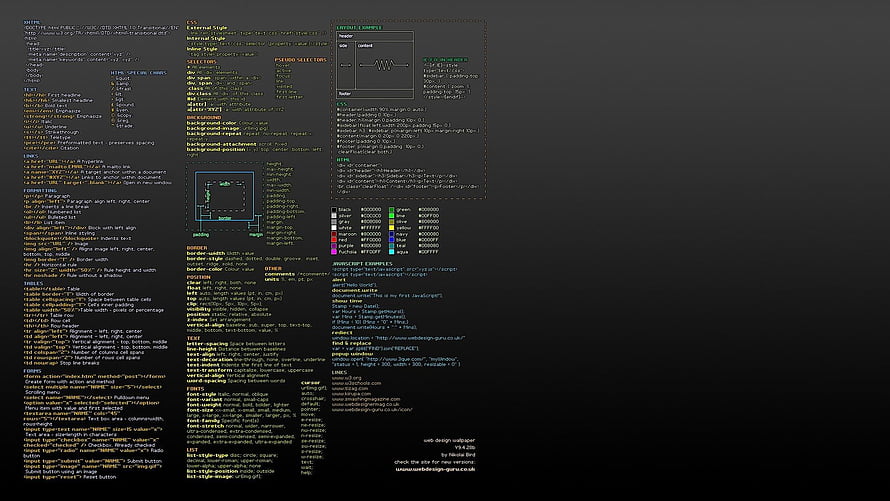Click the POSITION section heading
This screenshot has width=890, height=501.
pos(199,277)
